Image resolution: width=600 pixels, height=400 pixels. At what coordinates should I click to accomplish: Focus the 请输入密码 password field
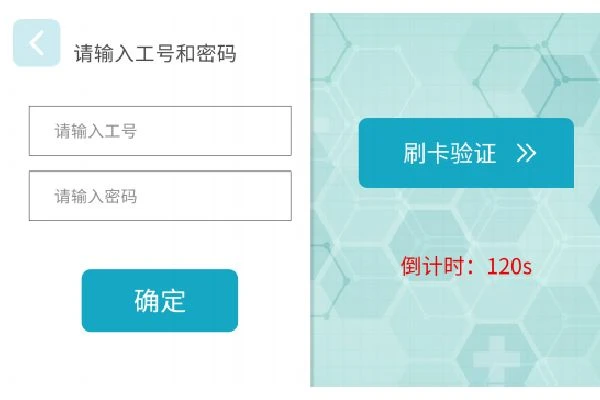[x=160, y=196]
